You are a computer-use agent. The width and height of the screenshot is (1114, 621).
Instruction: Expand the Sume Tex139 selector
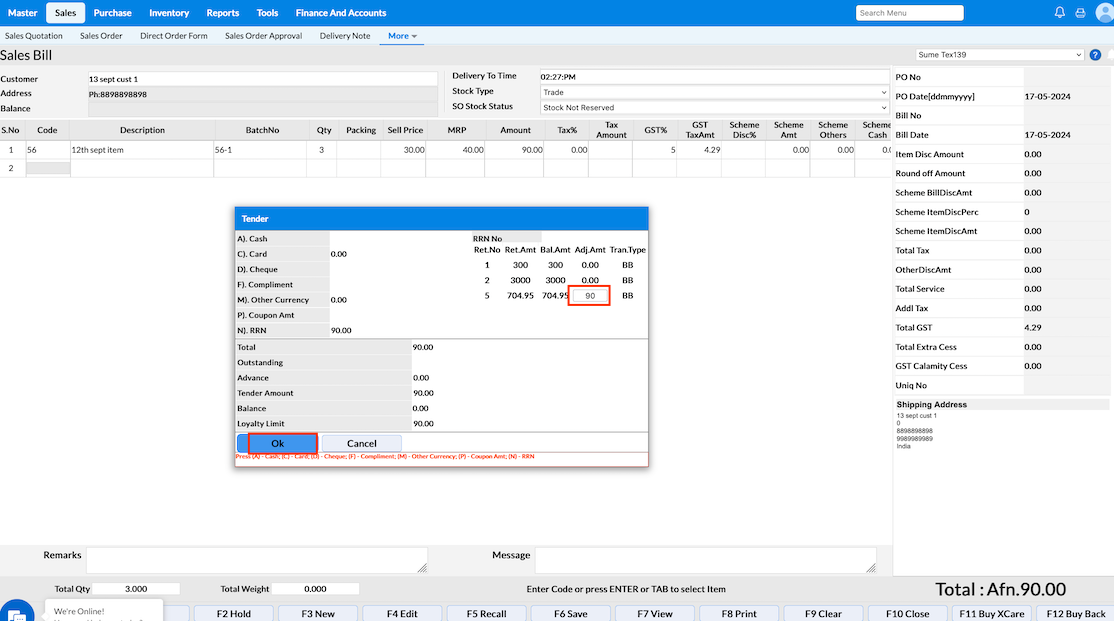(999, 55)
